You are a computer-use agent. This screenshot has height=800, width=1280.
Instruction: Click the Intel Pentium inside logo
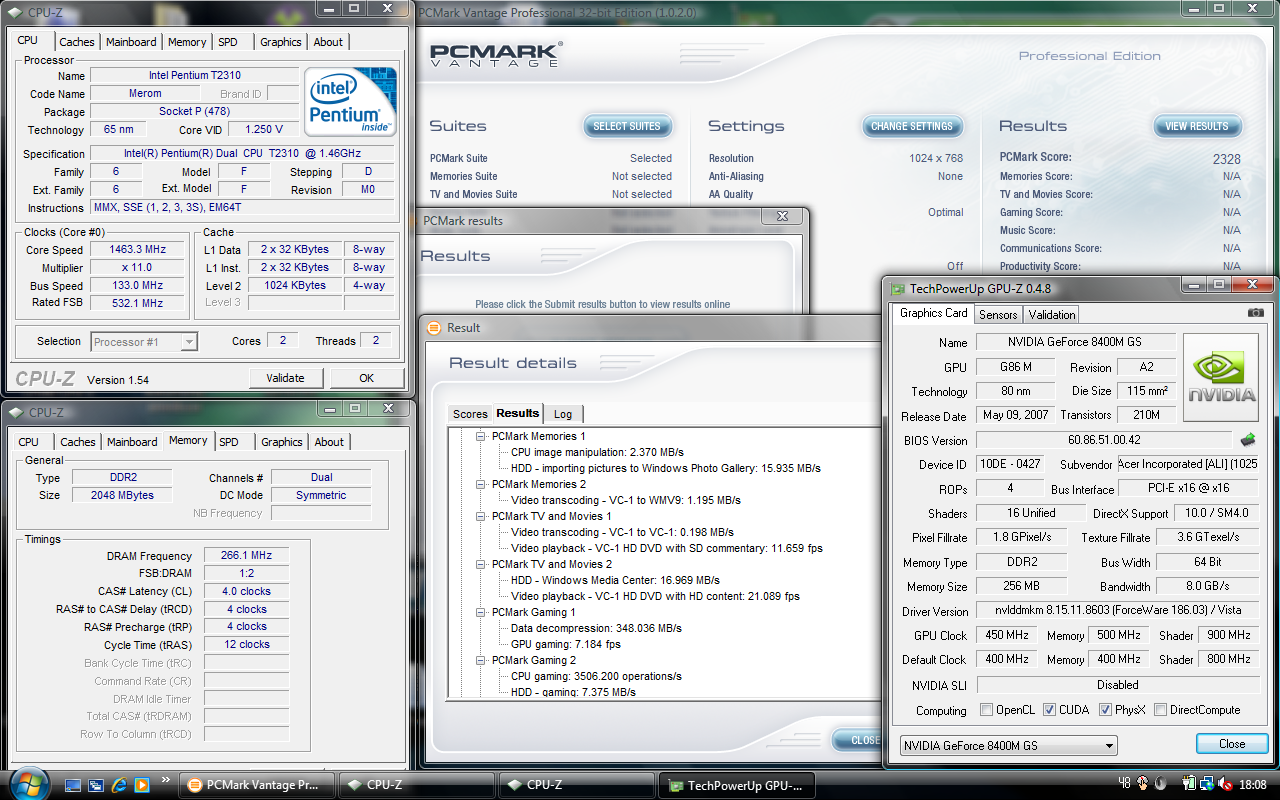coord(350,102)
